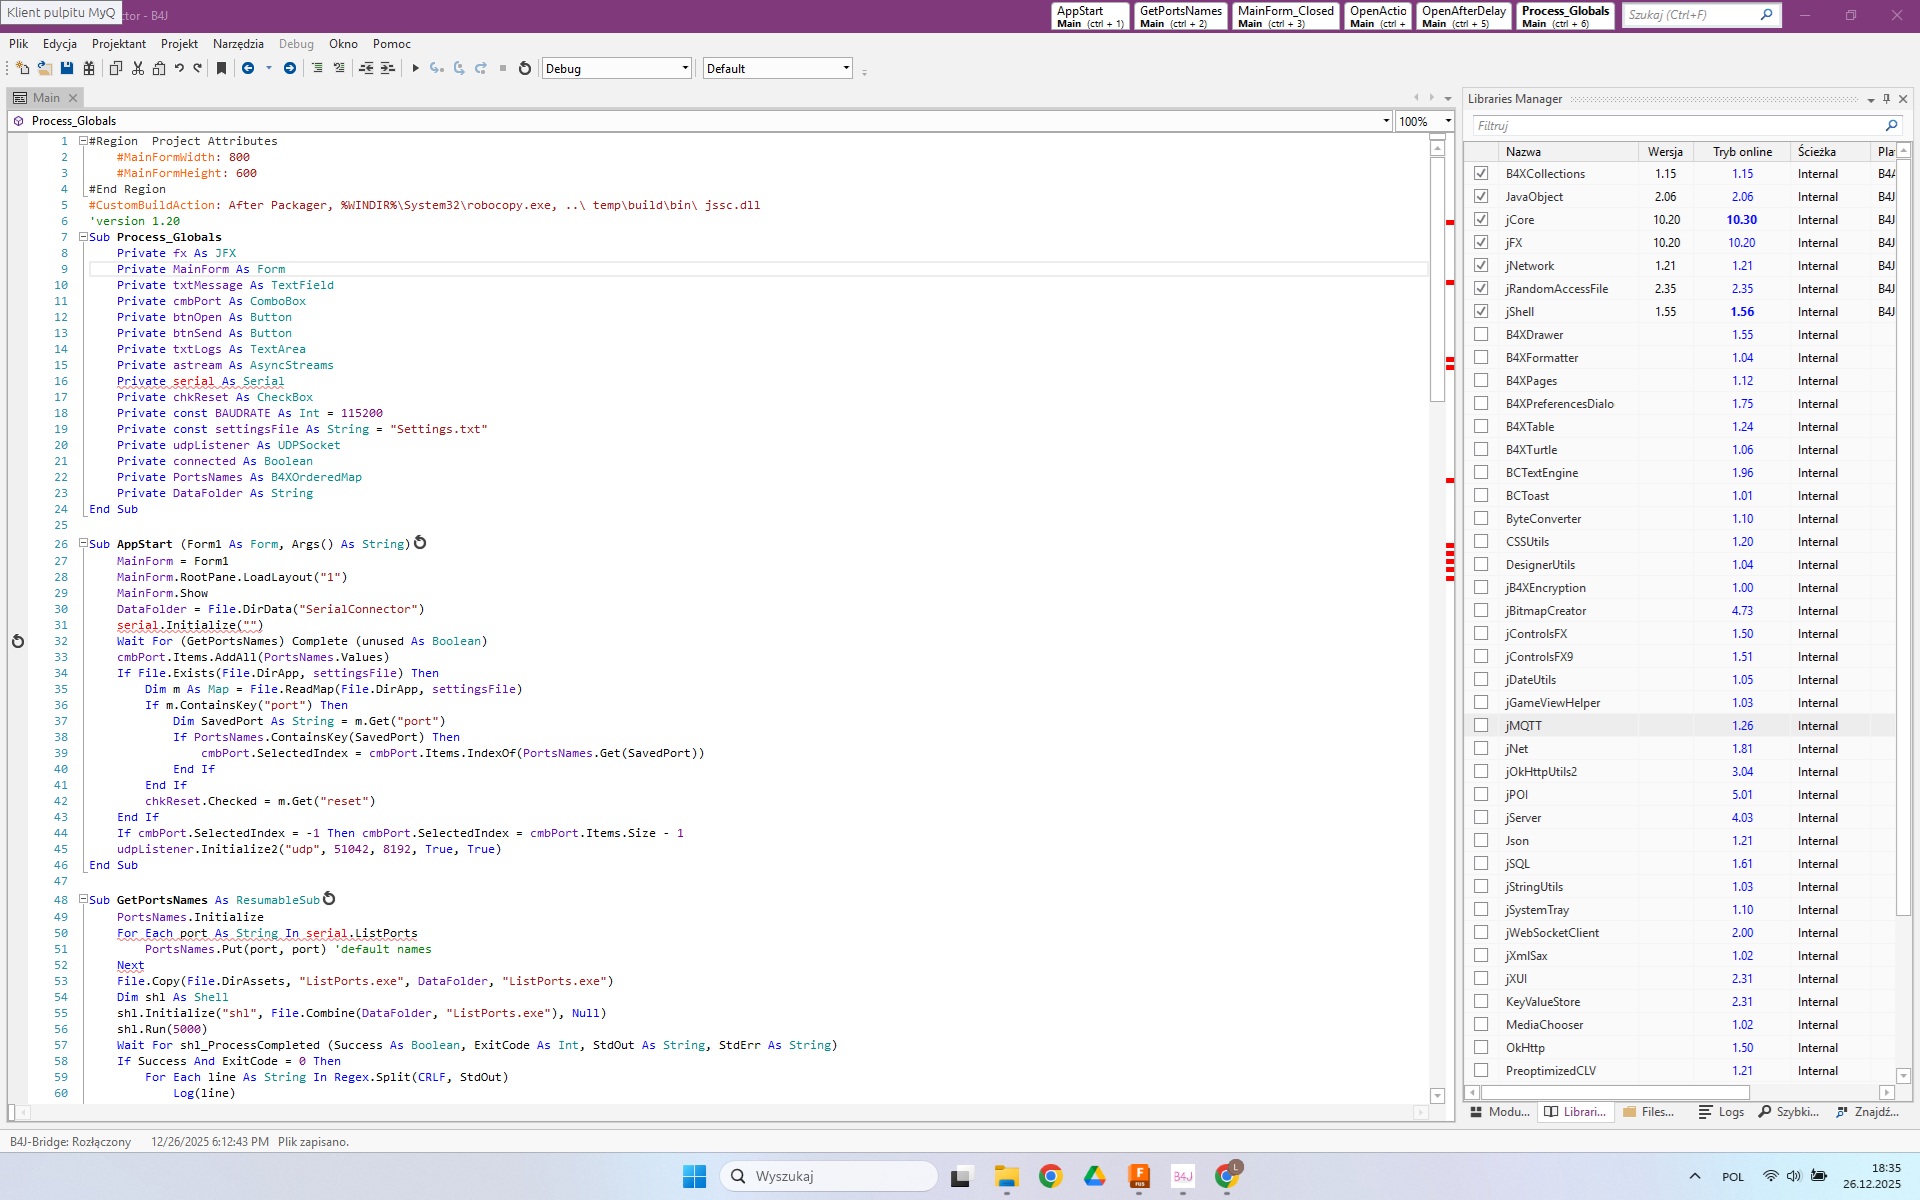Jump to GetPortsNames sub shortcut button
1920x1200 pixels.
pos(1180,16)
